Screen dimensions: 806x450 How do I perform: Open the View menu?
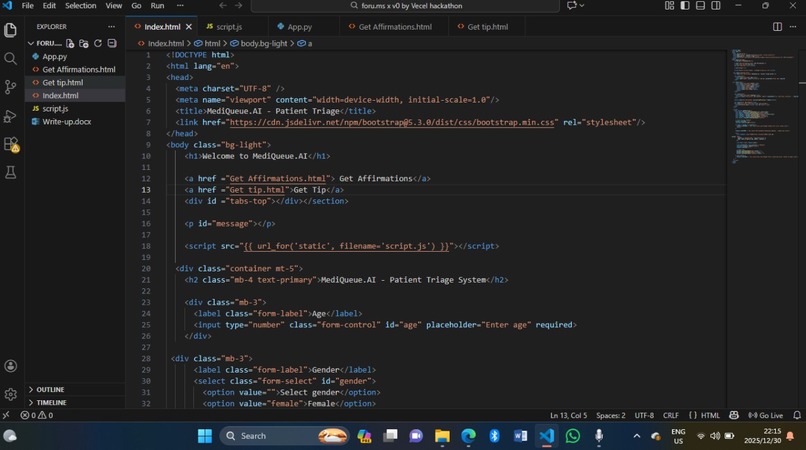pos(114,6)
